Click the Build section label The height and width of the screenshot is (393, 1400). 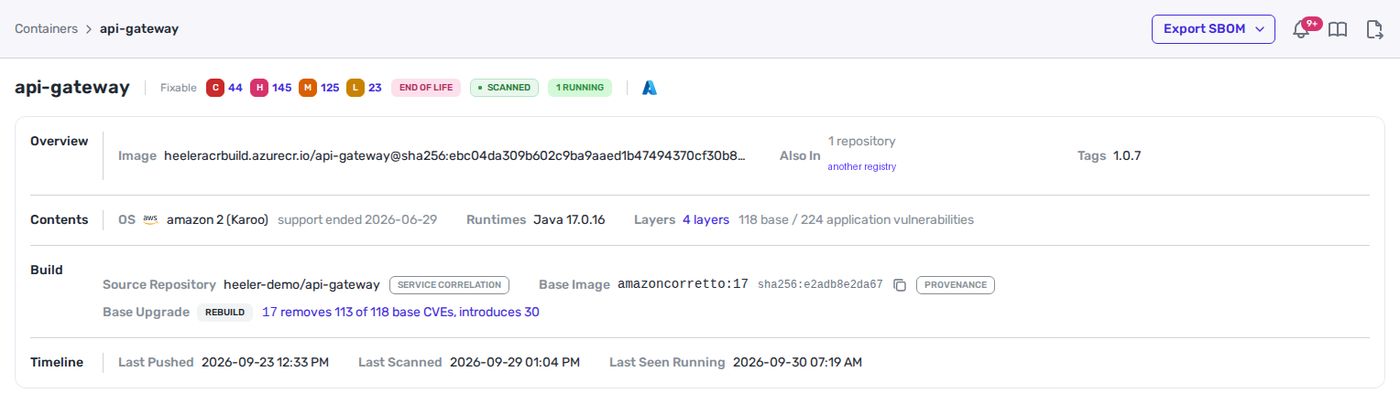(x=46, y=270)
